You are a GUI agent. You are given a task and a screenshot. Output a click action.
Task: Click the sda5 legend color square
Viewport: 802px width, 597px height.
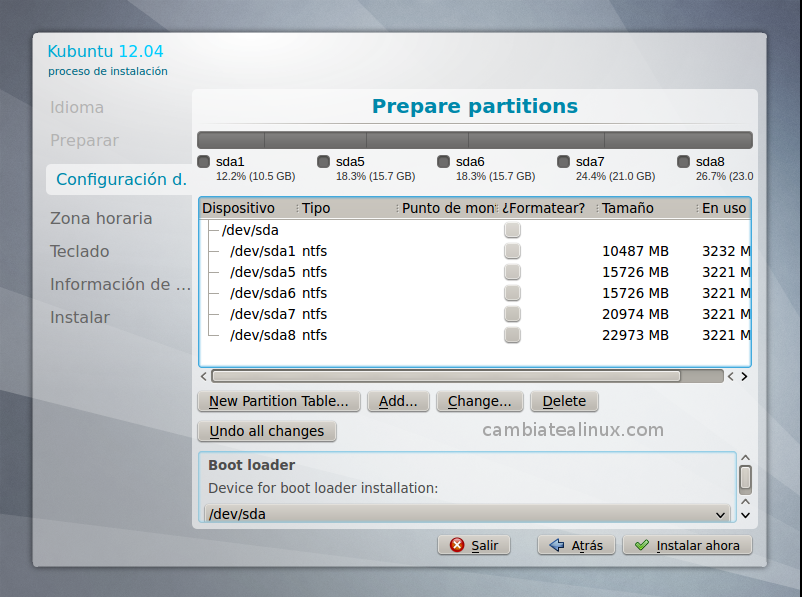pyautogui.click(x=323, y=162)
